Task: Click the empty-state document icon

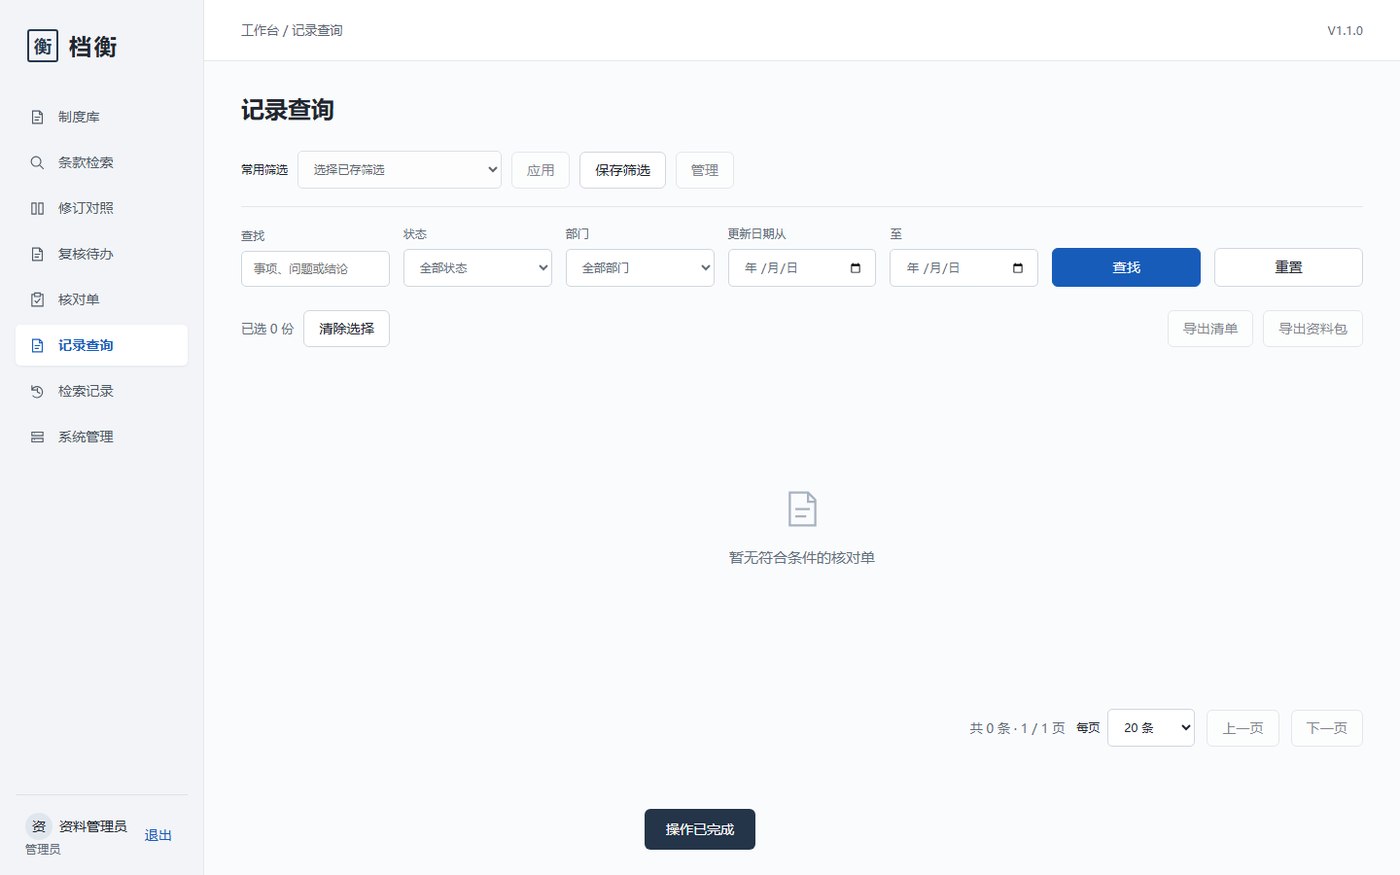Action: [802, 509]
